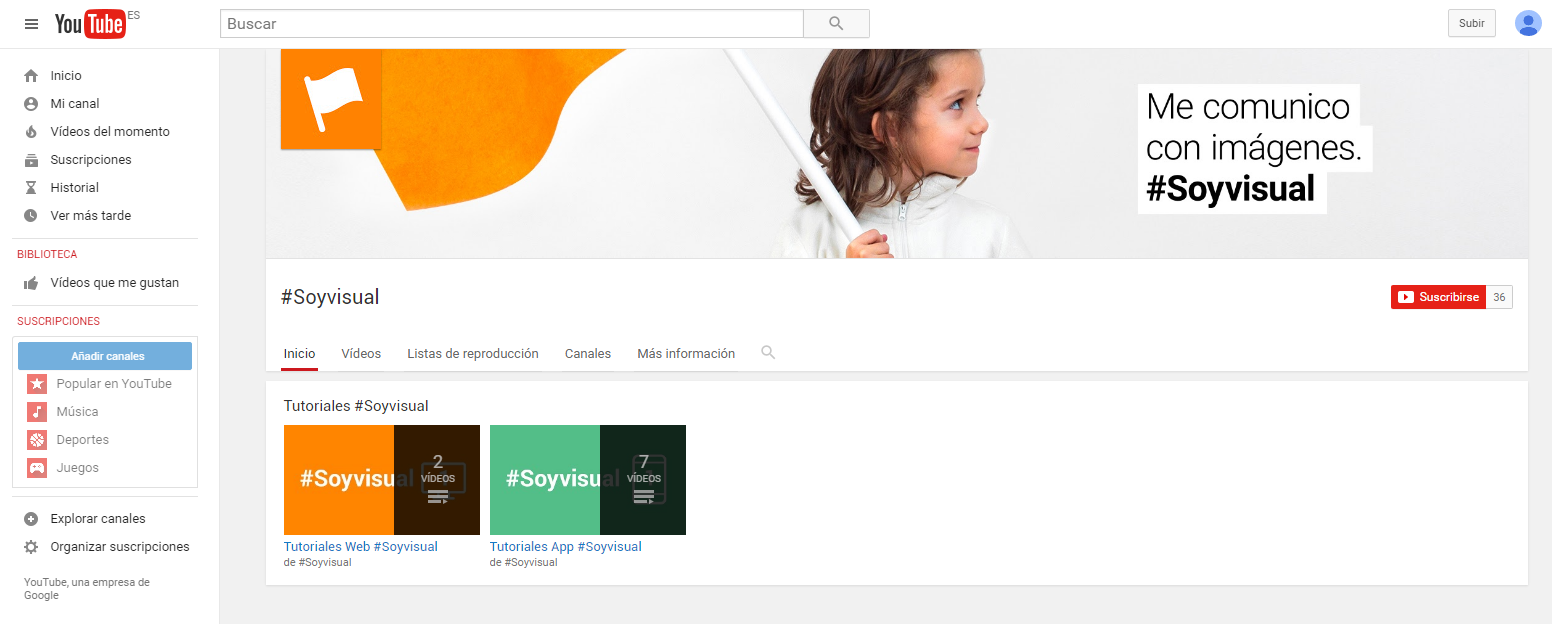
Task: Click the Deportes ball icon
Action: (37, 440)
